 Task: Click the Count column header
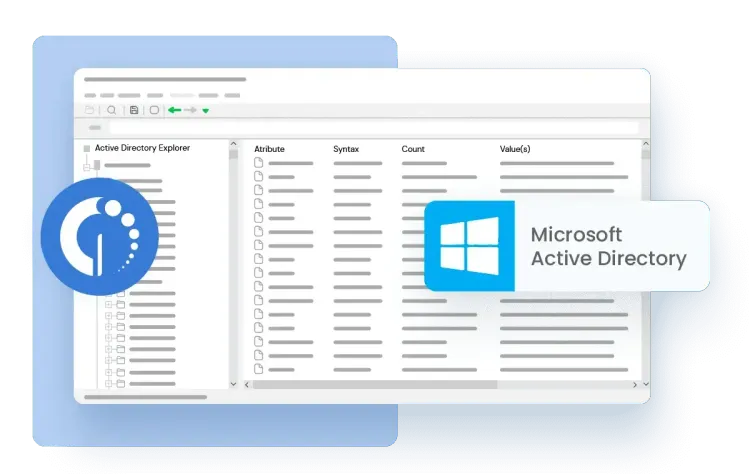[413, 149]
